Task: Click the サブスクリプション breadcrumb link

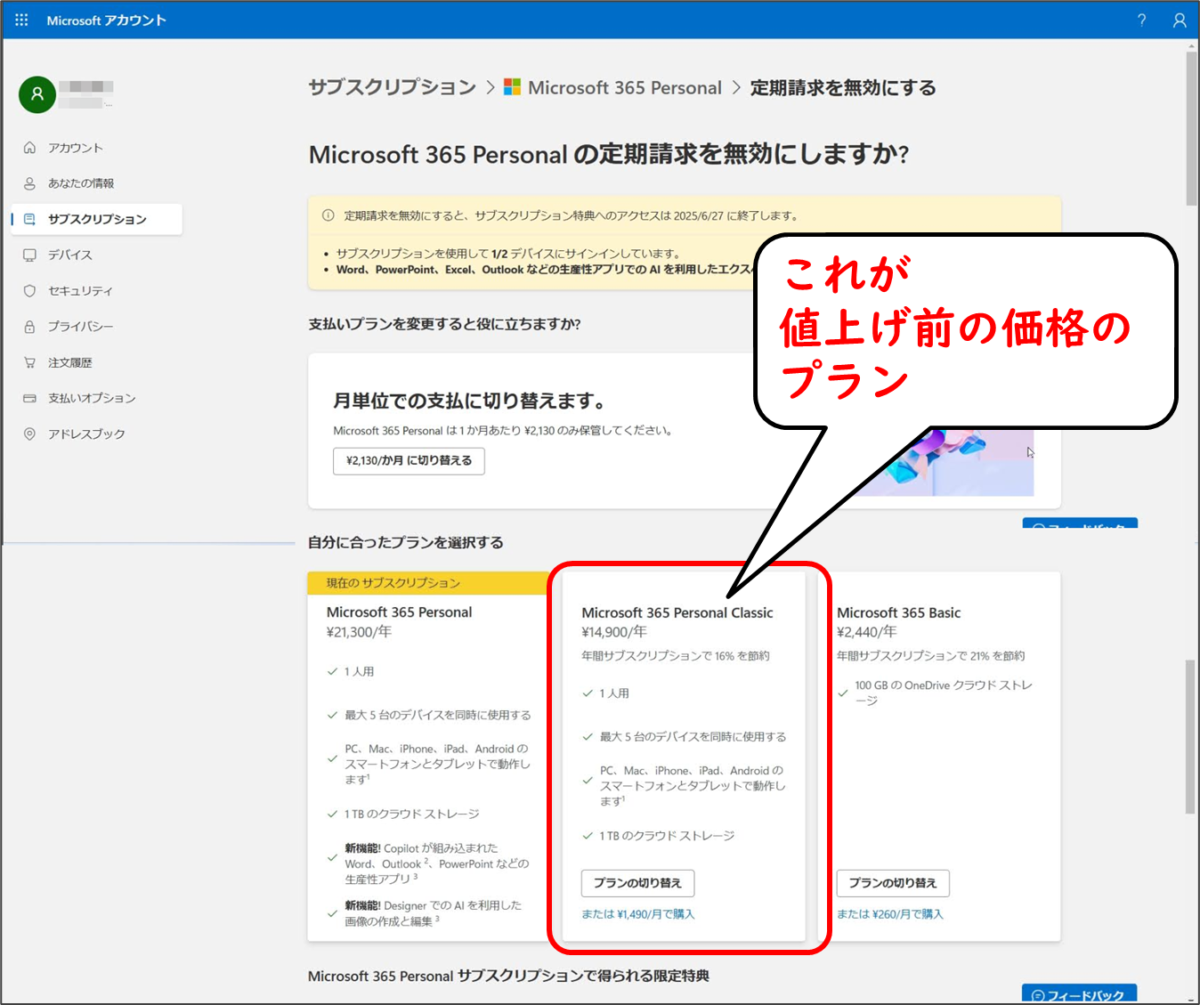Action: click(390, 87)
